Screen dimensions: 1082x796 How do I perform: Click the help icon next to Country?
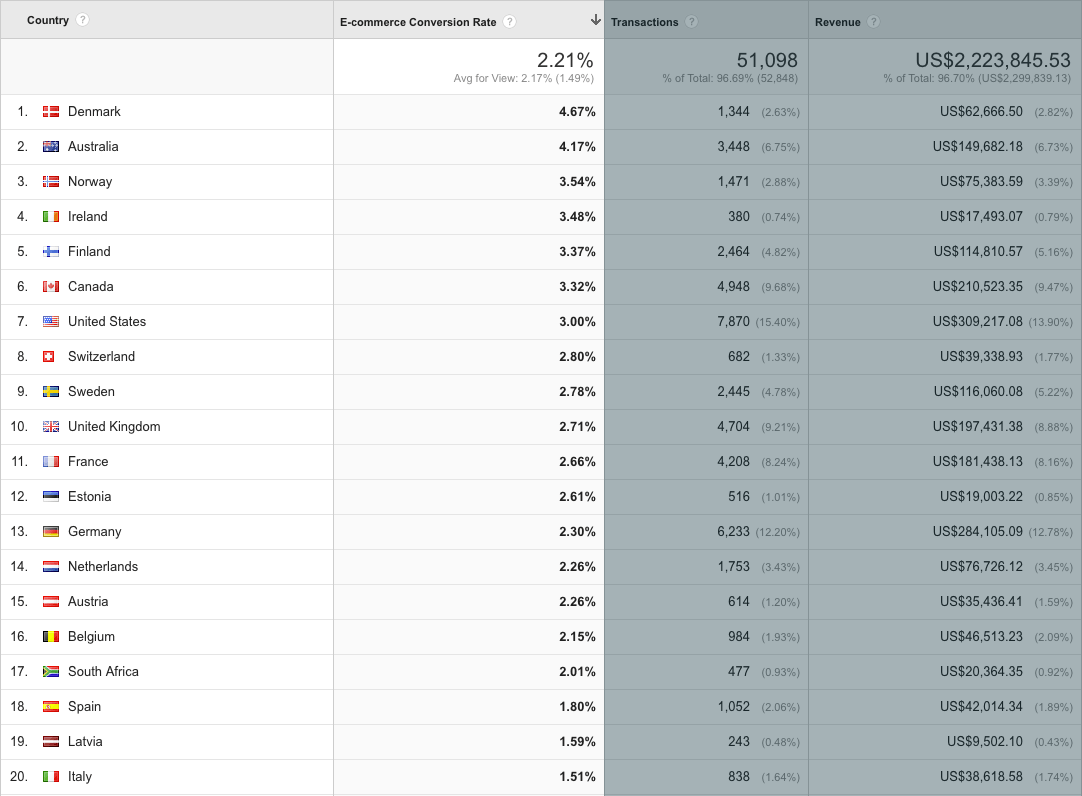(x=82, y=20)
